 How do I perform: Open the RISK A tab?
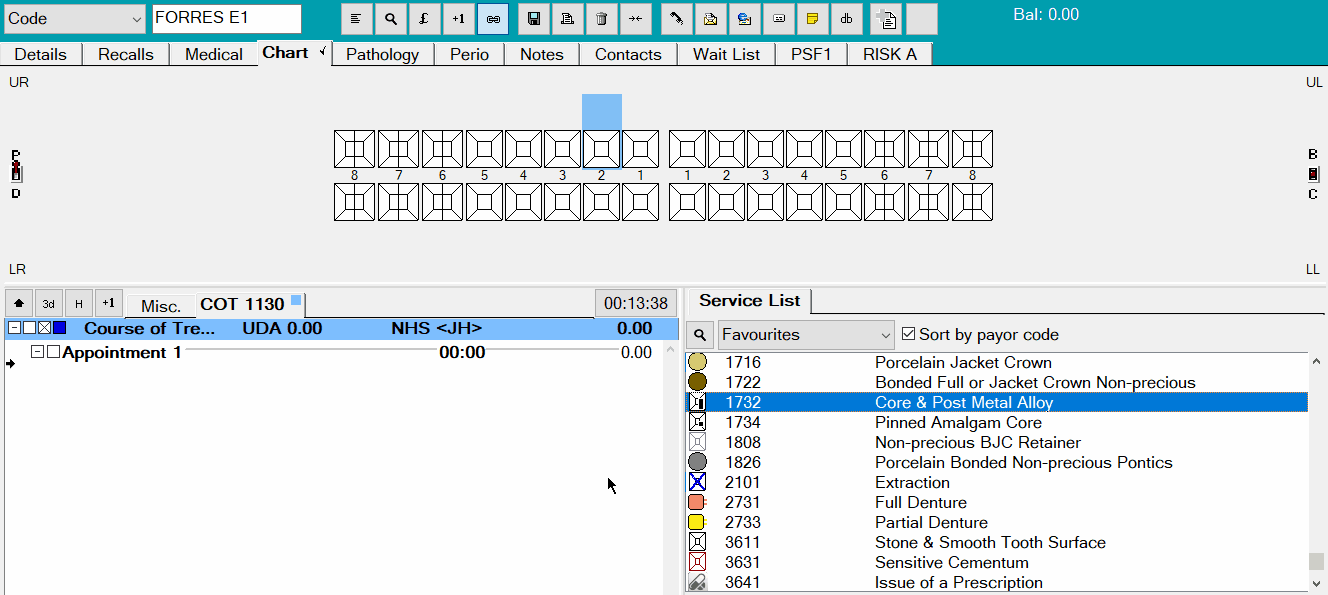890,54
